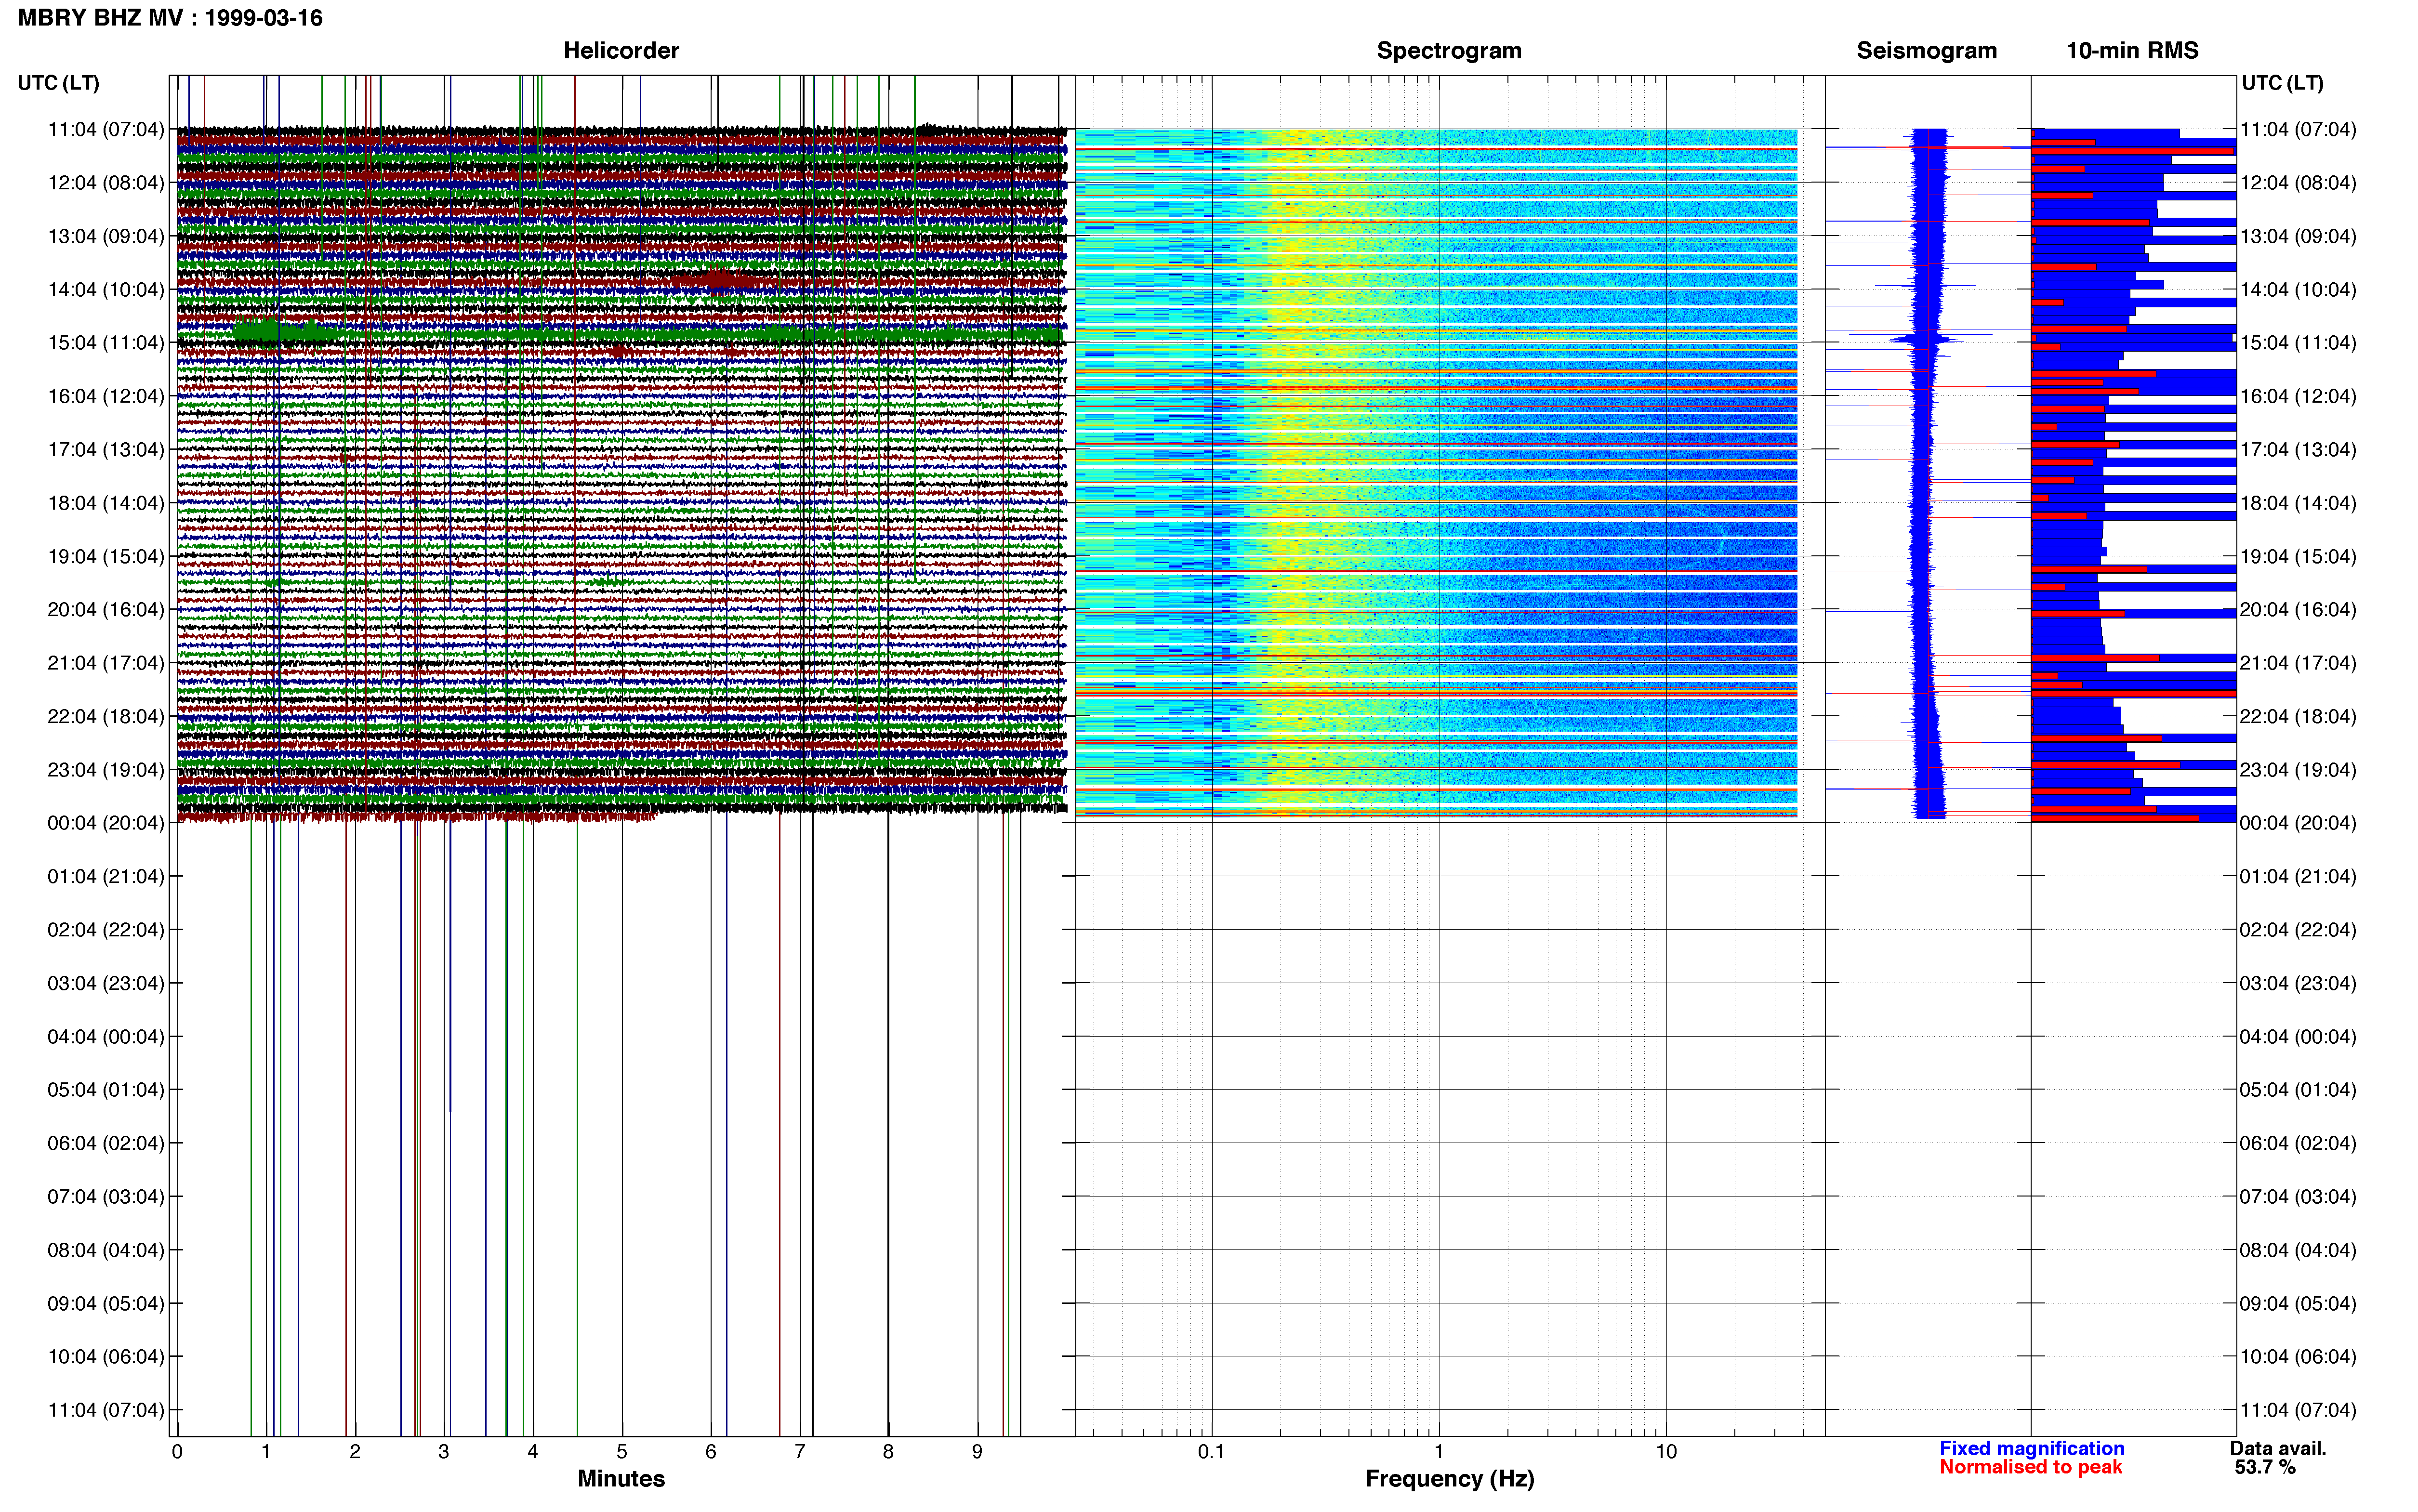Viewport: 2418px width, 1512px height.
Task: Click the 'UTC (LT)' label beside the RMS panel
Action: [2282, 83]
